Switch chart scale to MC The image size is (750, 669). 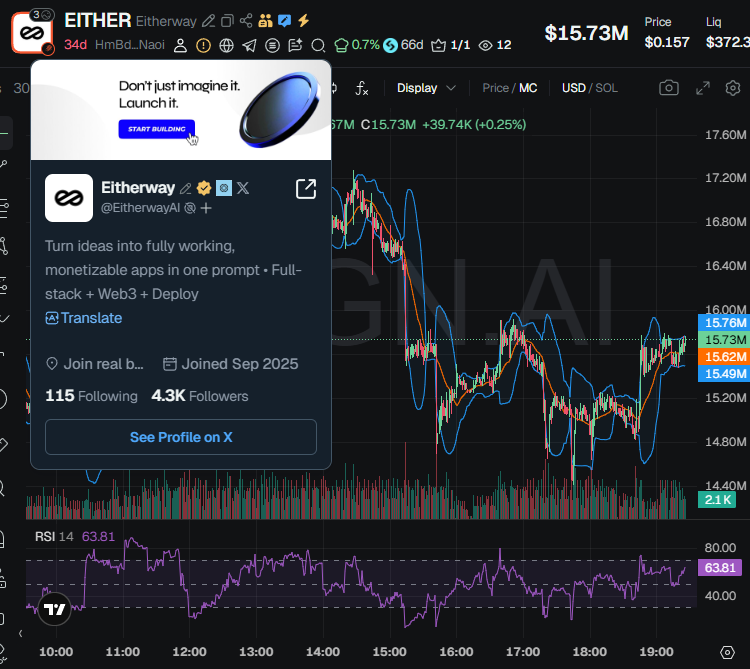(528, 88)
